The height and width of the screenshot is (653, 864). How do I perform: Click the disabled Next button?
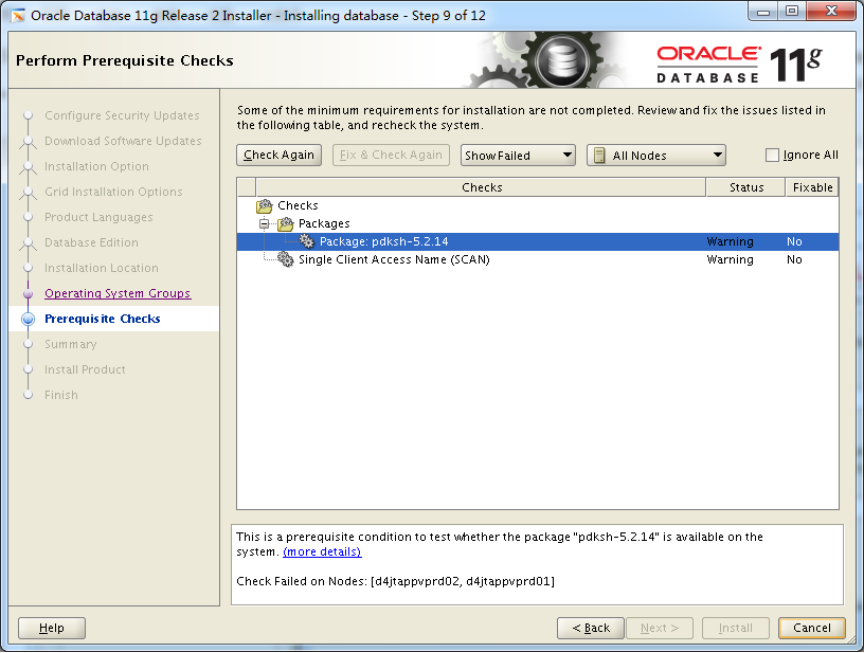click(660, 628)
